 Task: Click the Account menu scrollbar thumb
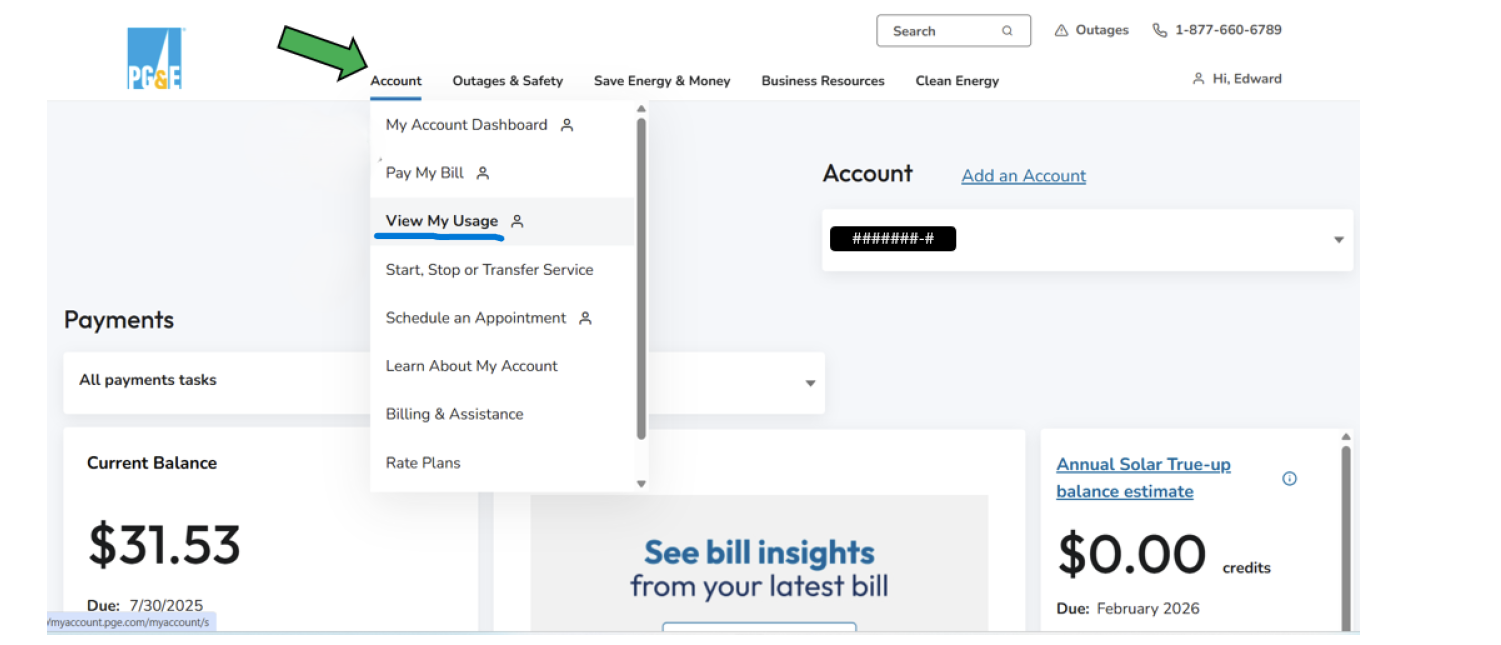[x=641, y=278]
